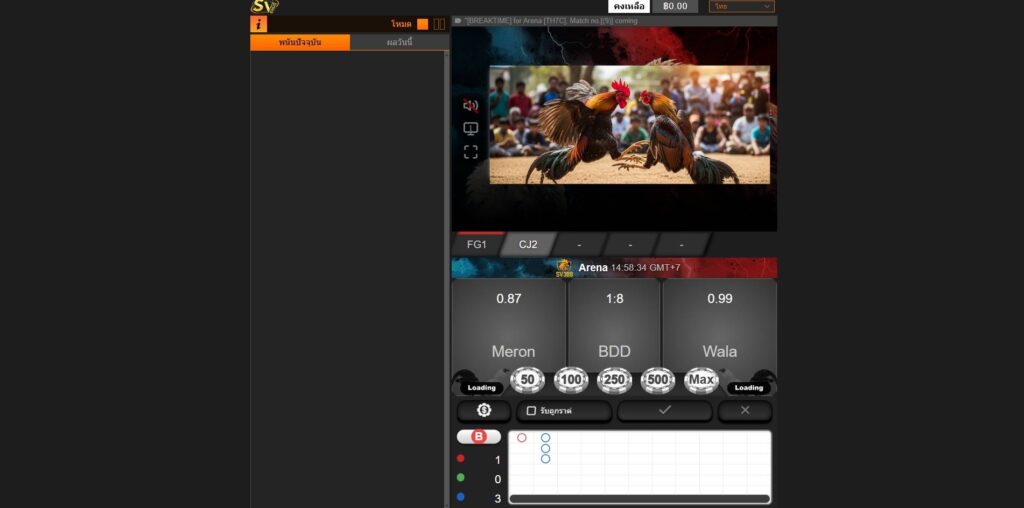
Task: Enter fullscreen mode for the video
Action: coord(470,152)
